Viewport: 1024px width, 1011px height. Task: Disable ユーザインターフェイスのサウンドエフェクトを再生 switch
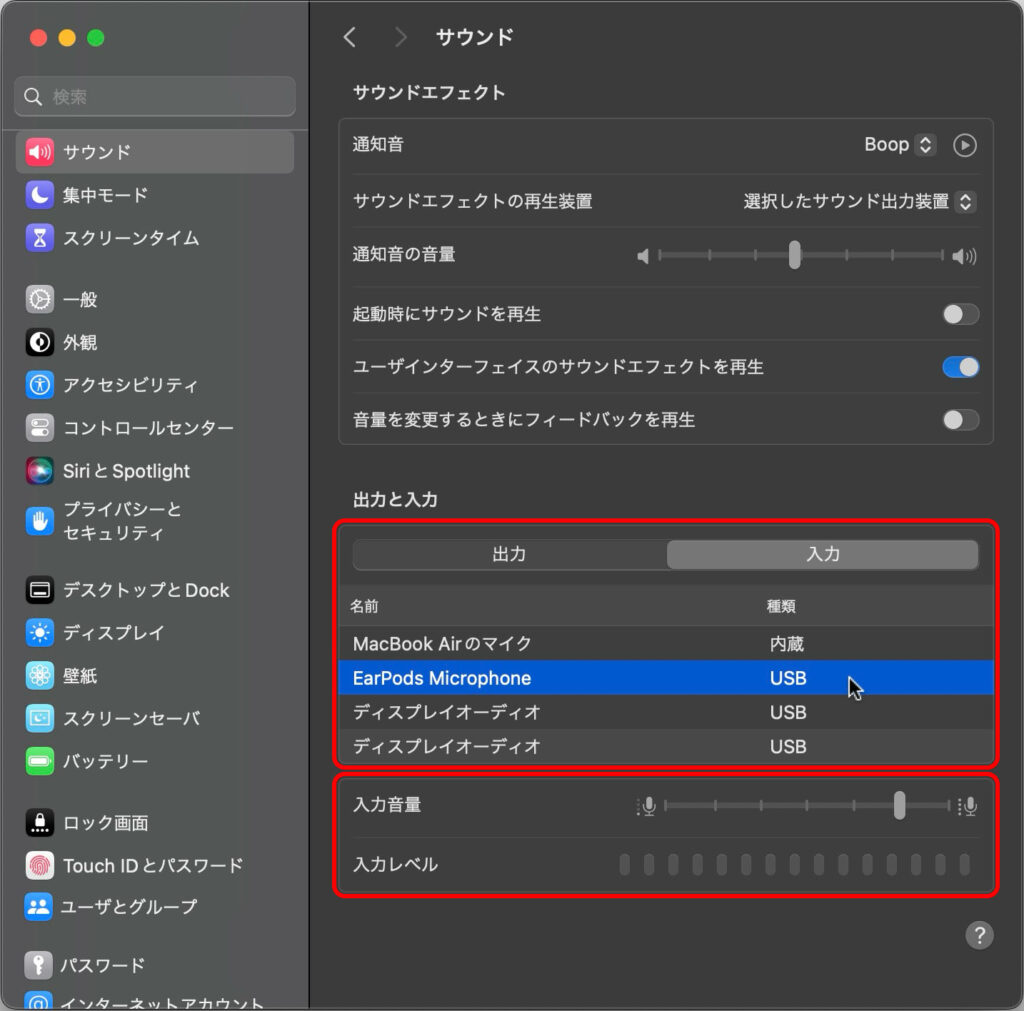(x=961, y=367)
